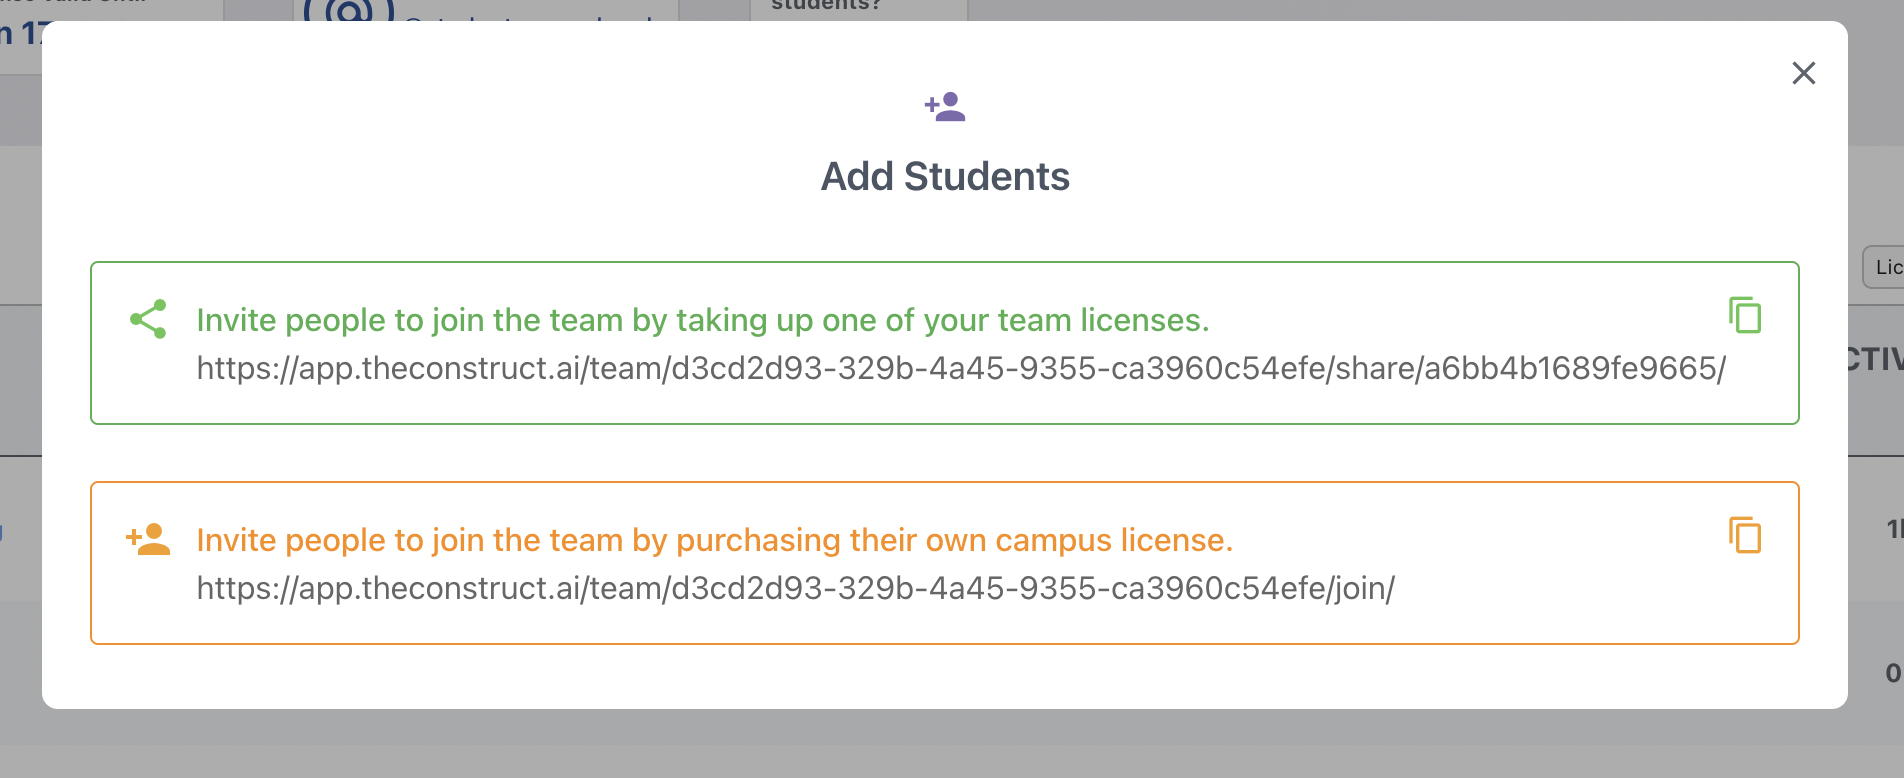Click the green 'team licenses' invite heading

coord(702,320)
